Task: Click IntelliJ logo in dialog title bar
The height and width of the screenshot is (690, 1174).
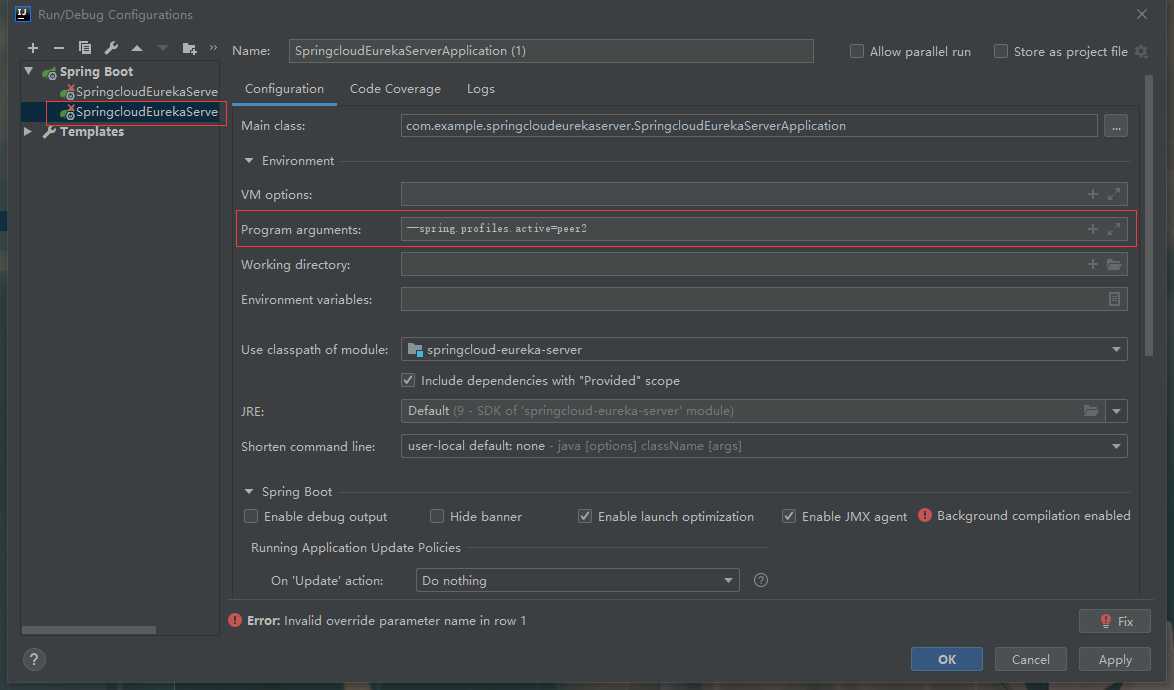Action: (22, 14)
